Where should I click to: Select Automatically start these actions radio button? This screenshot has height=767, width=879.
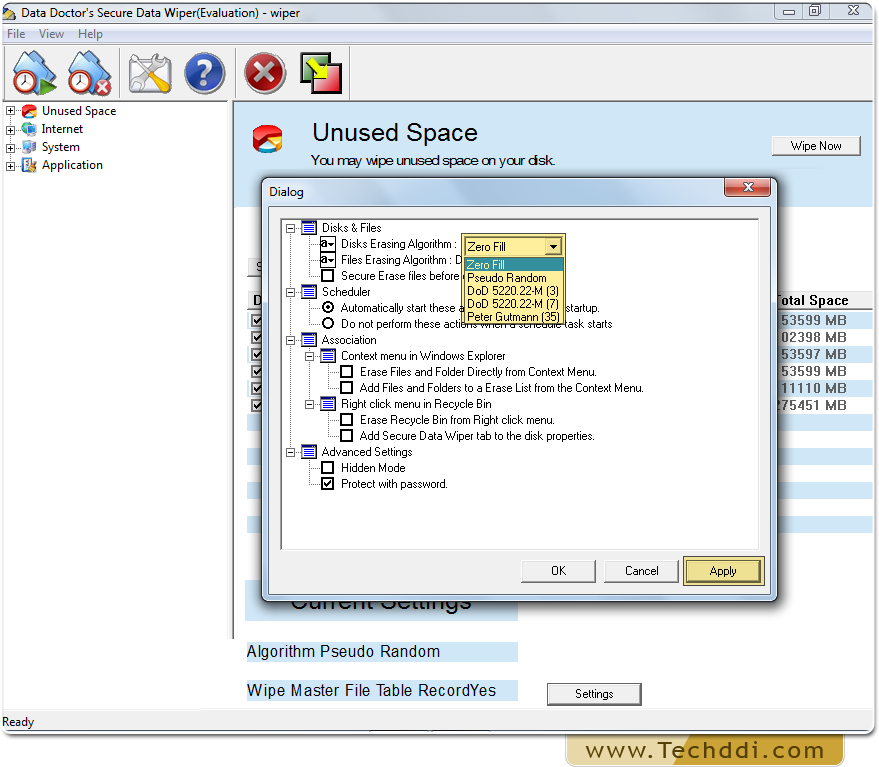[x=329, y=307]
